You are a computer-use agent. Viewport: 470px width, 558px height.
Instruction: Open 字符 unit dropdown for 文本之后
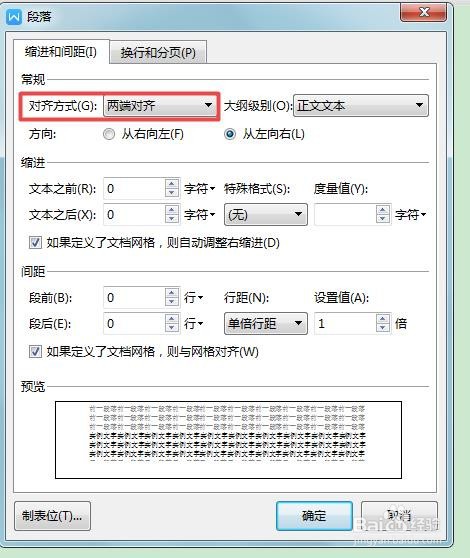(x=199, y=215)
